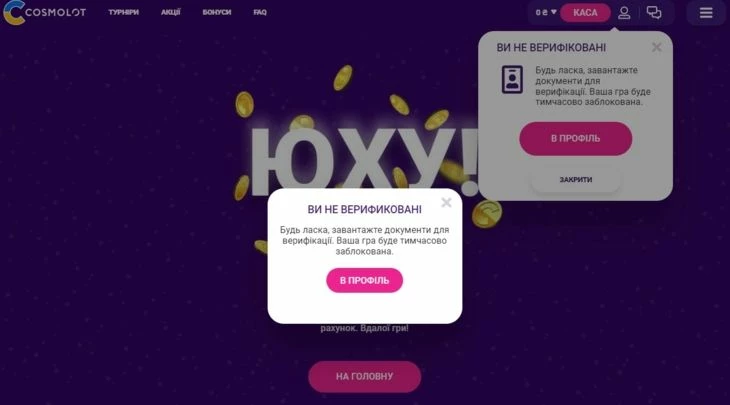Click the Cosmolot logo
Screen dimensions: 730x405
click(x=44, y=13)
